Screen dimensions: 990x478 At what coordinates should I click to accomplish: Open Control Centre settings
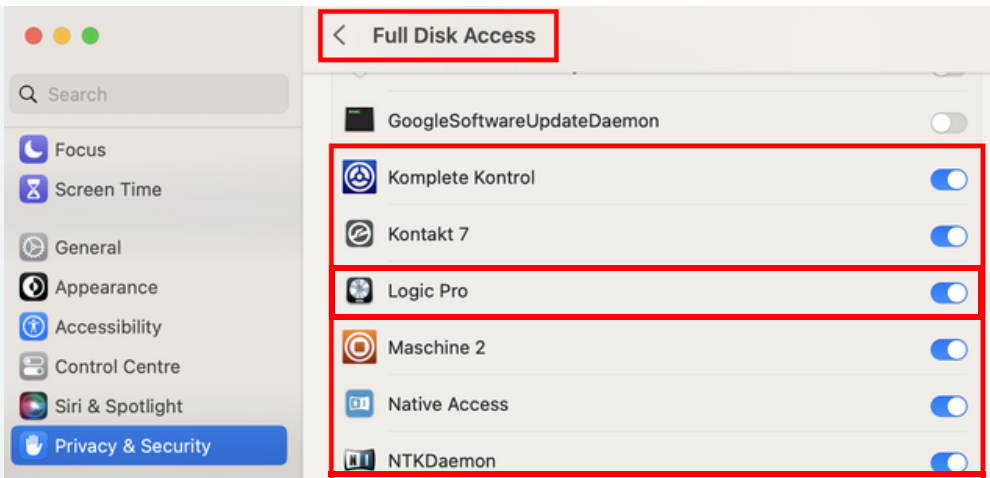pyautogui.click(x=99, y=366)
